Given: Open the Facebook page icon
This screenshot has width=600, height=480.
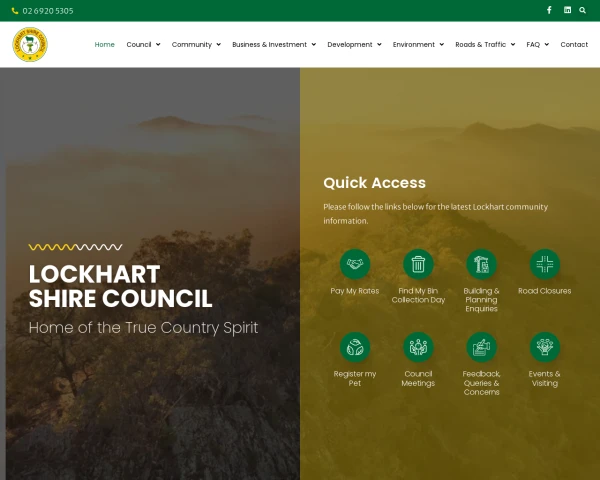Looking at the screenshot, I should coord(549,10).
